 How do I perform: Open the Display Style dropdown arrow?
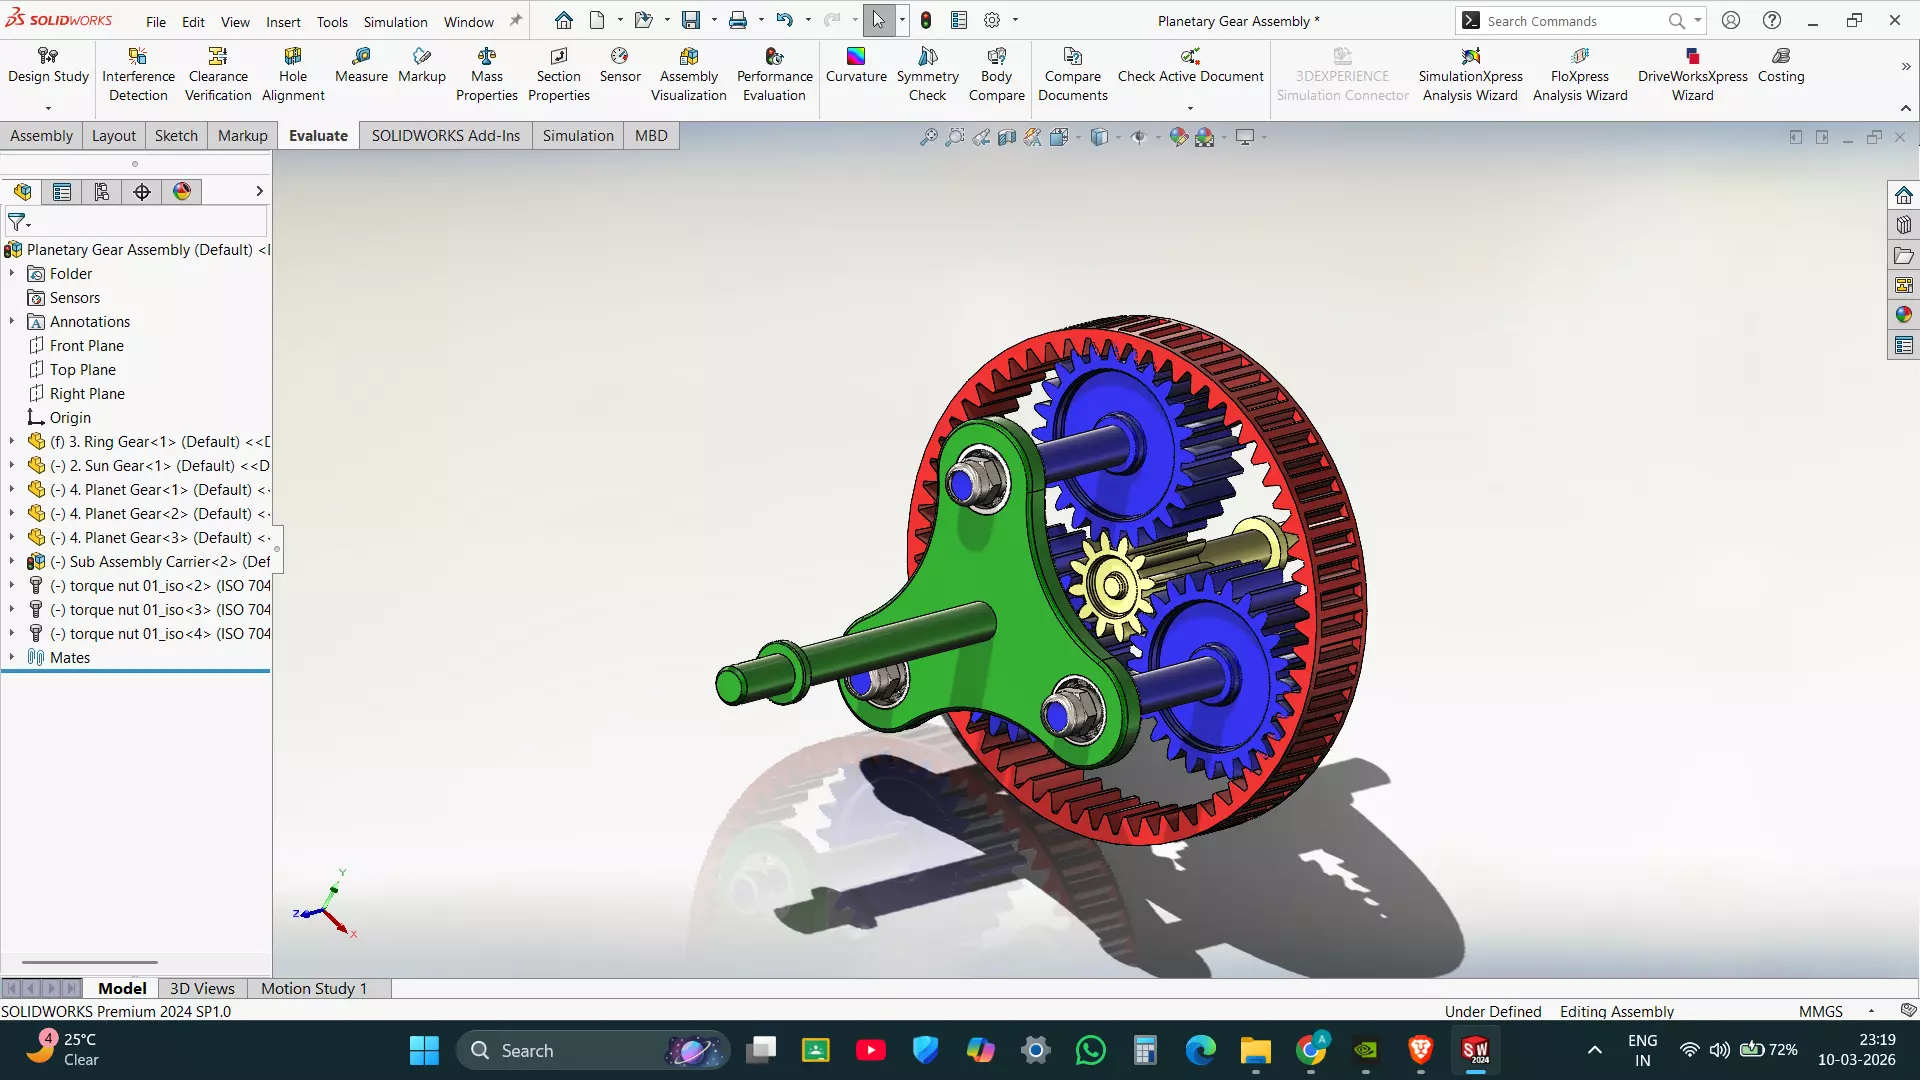tap(1118, 137)
